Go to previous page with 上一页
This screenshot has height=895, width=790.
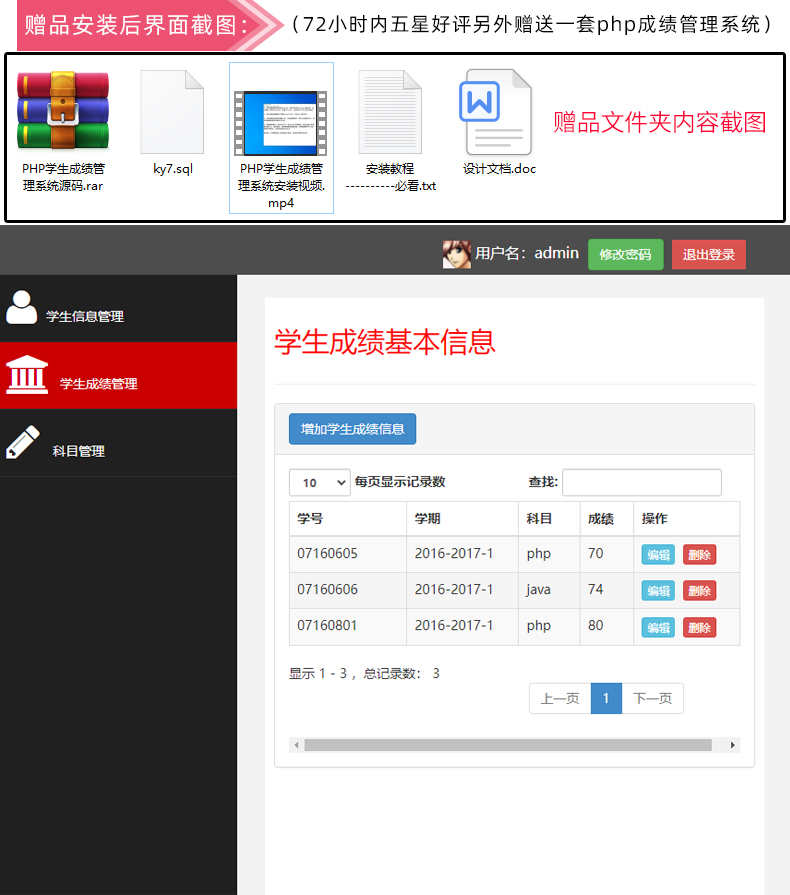[x=560, y=698]
